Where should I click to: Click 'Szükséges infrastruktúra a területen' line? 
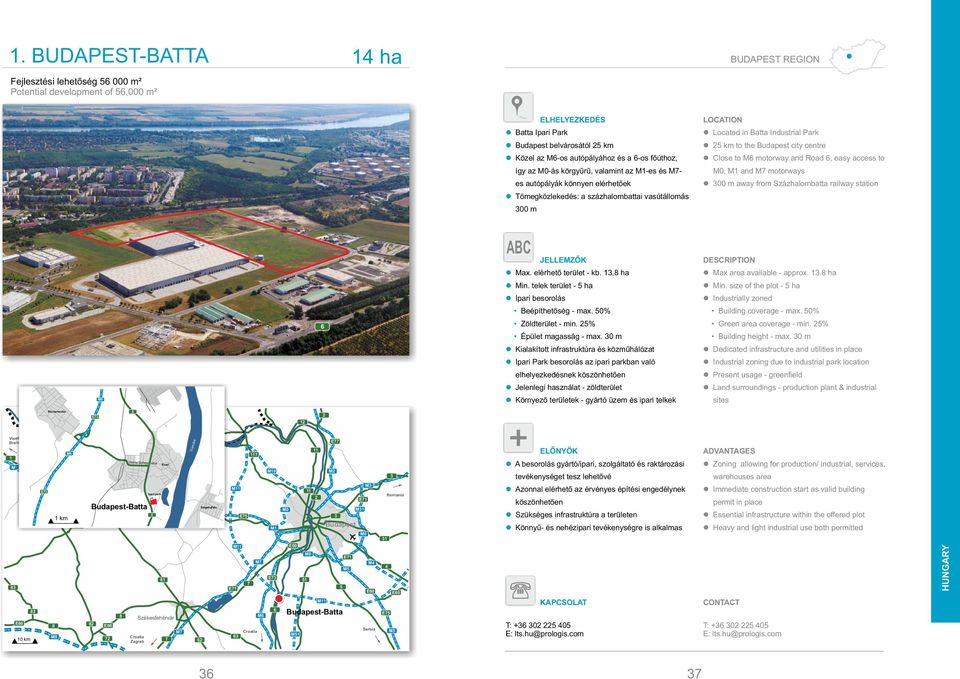click(x=576, y=515)
